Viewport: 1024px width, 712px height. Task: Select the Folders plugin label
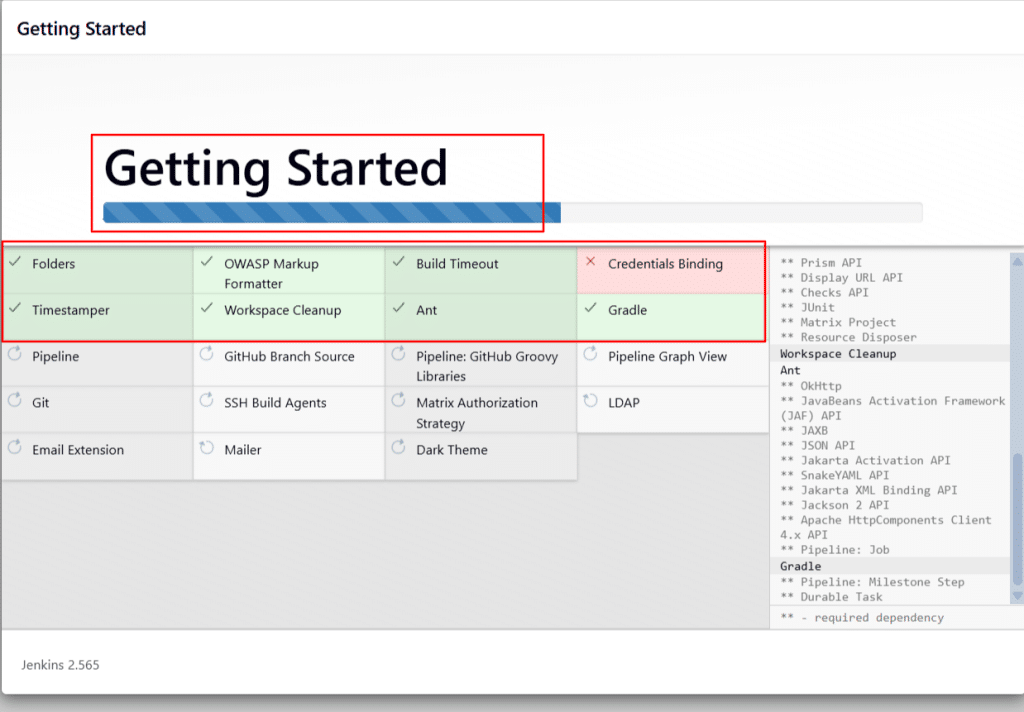[54, 264]
